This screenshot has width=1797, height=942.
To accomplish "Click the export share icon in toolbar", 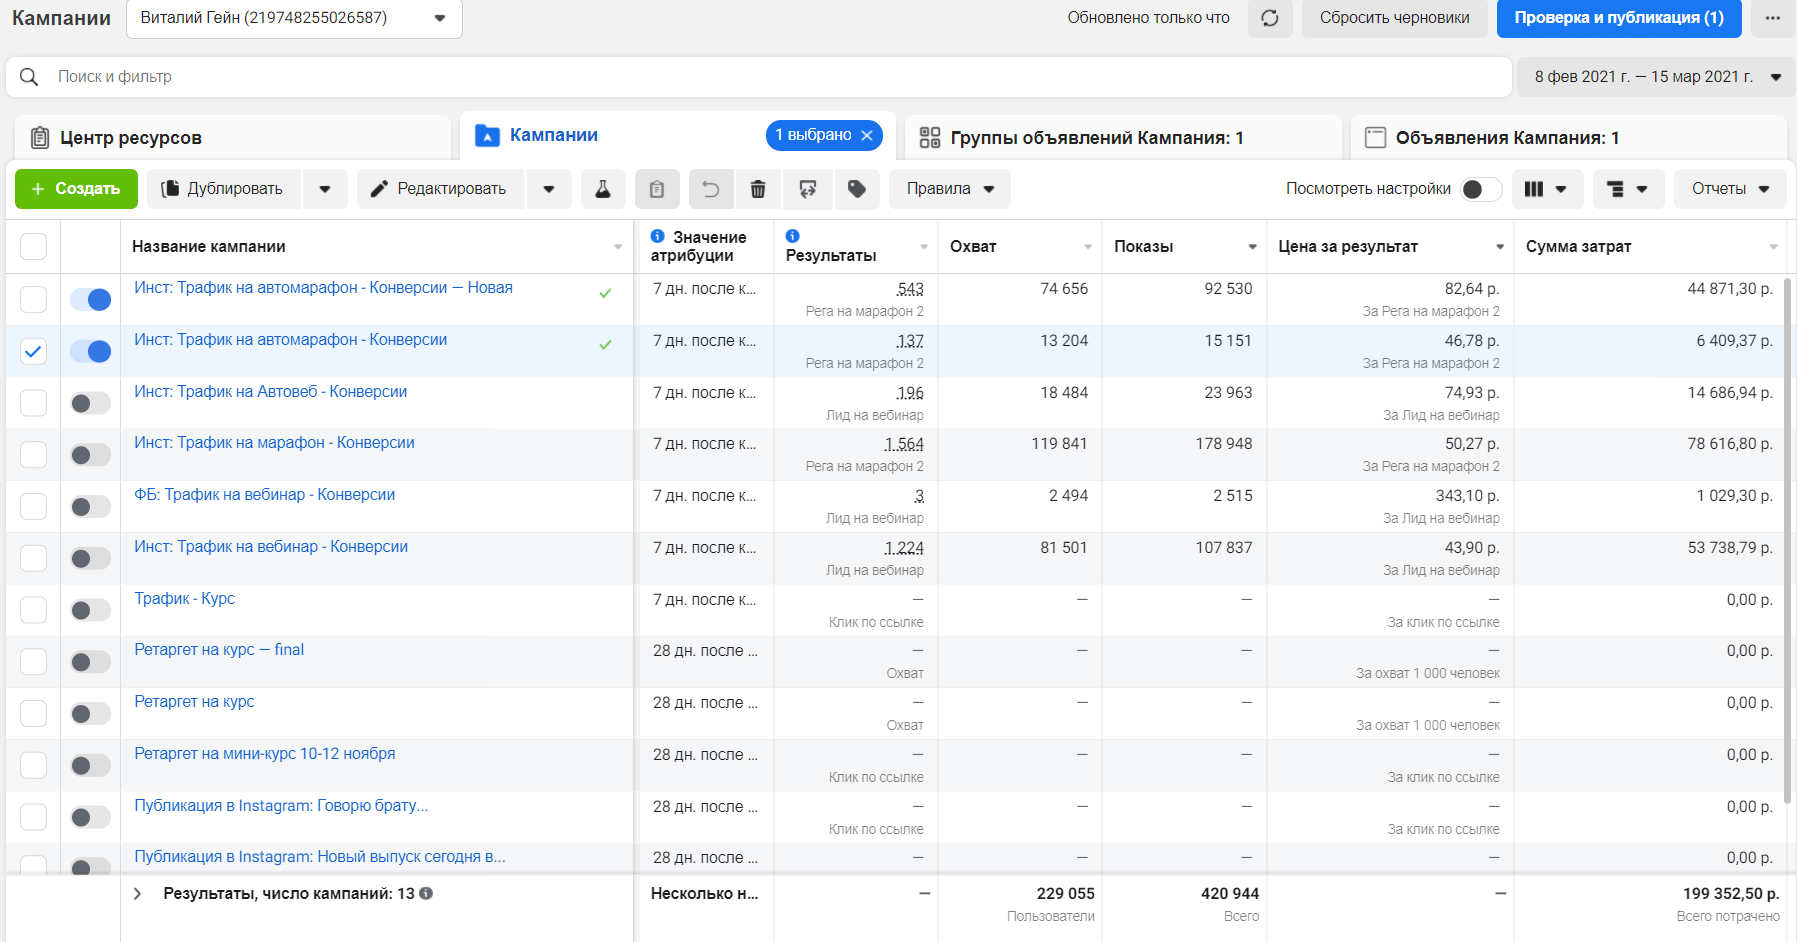I will (808, 189).
